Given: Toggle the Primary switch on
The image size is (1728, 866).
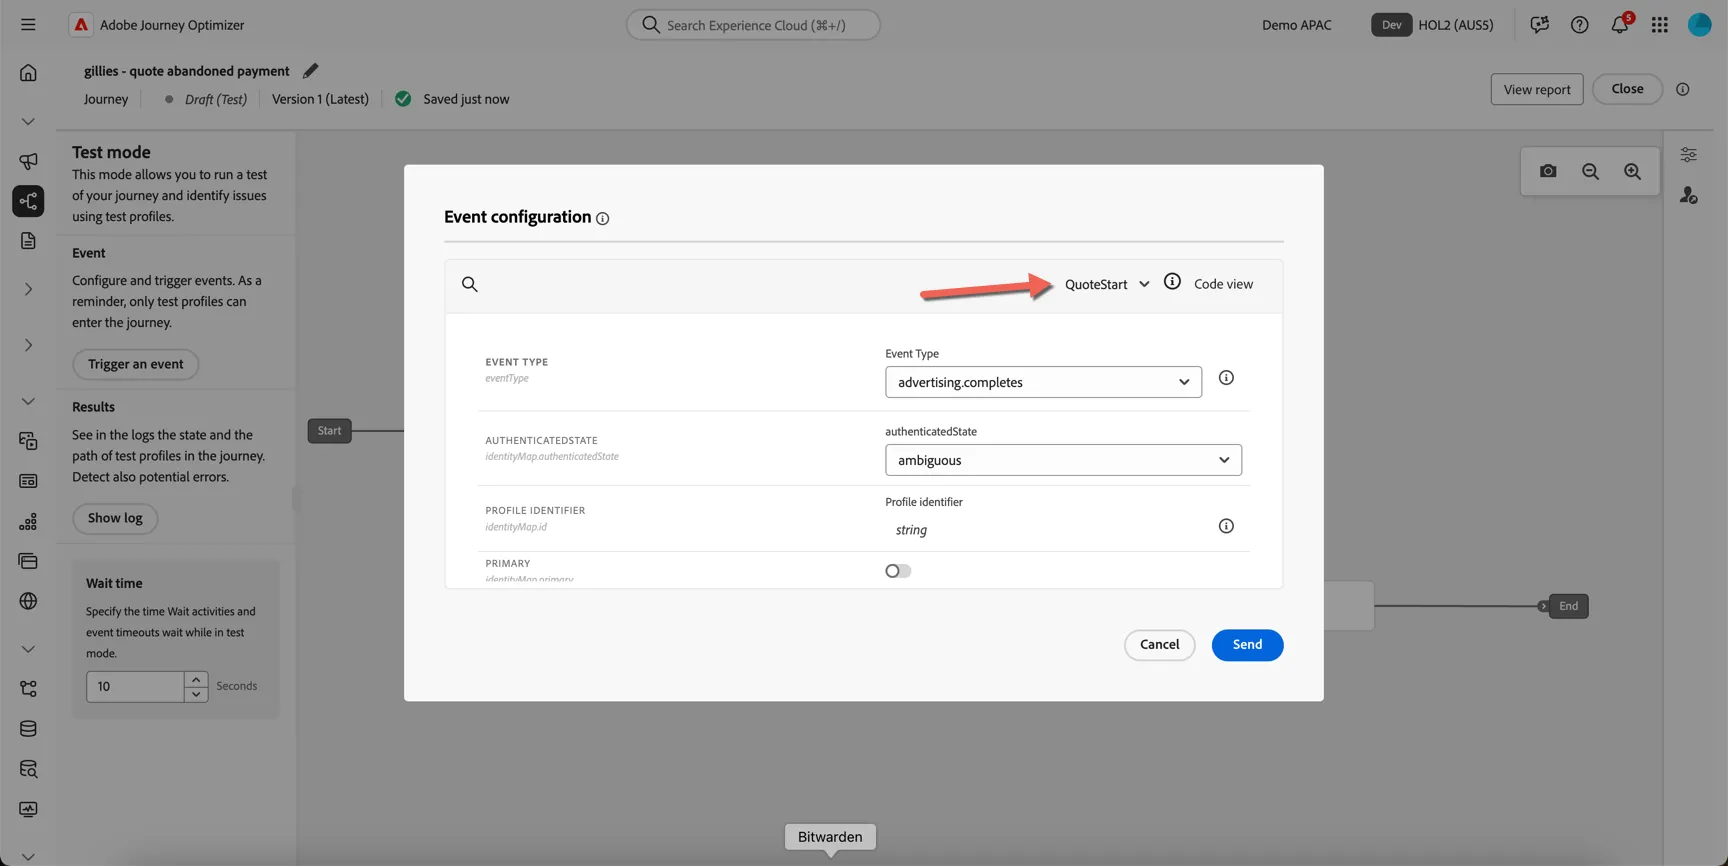Looking at the screenshot, I should point(898,571).
